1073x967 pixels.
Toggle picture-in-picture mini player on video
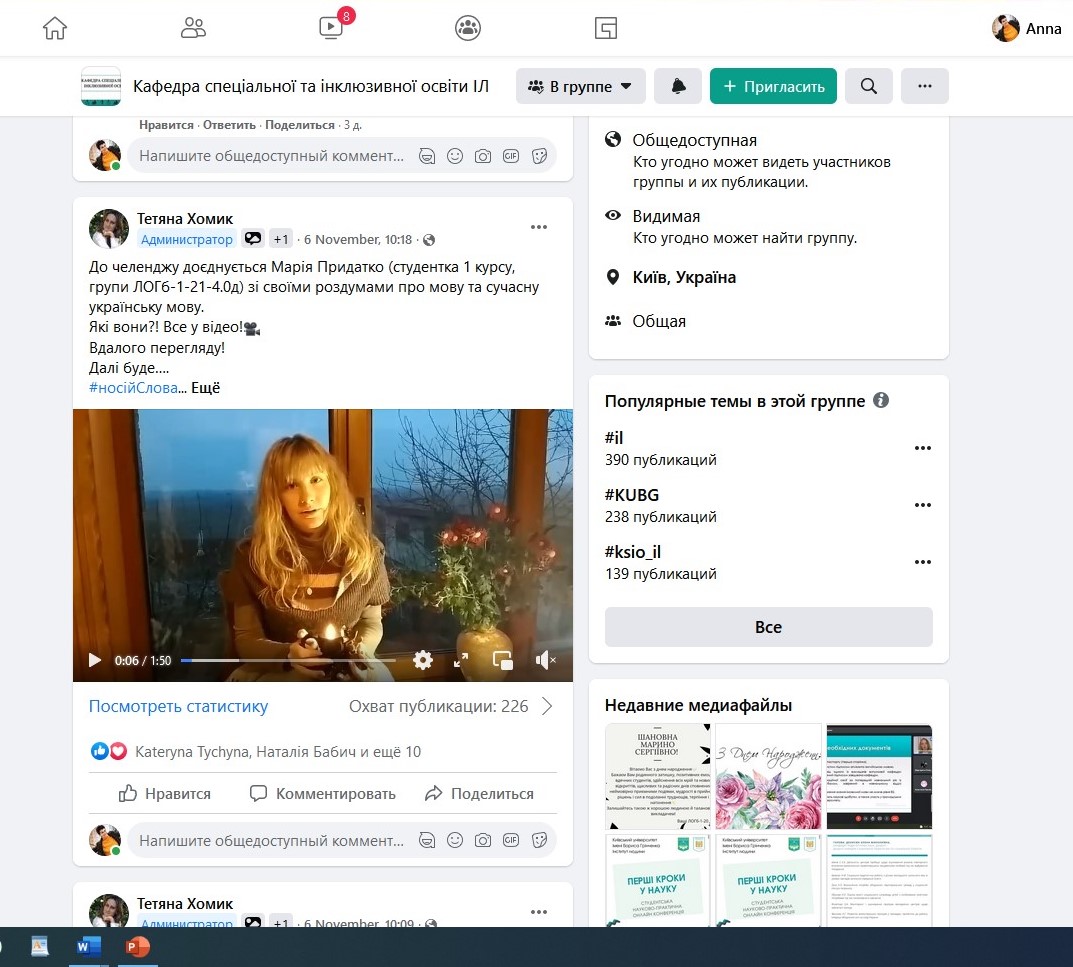tap(502, 660)
